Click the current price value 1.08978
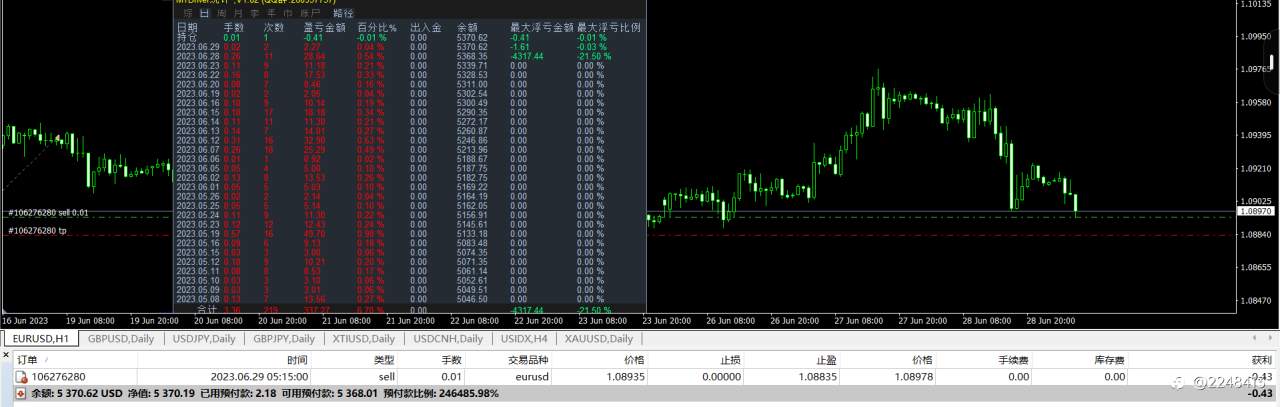1280x407 pixels. pos(913,377)
